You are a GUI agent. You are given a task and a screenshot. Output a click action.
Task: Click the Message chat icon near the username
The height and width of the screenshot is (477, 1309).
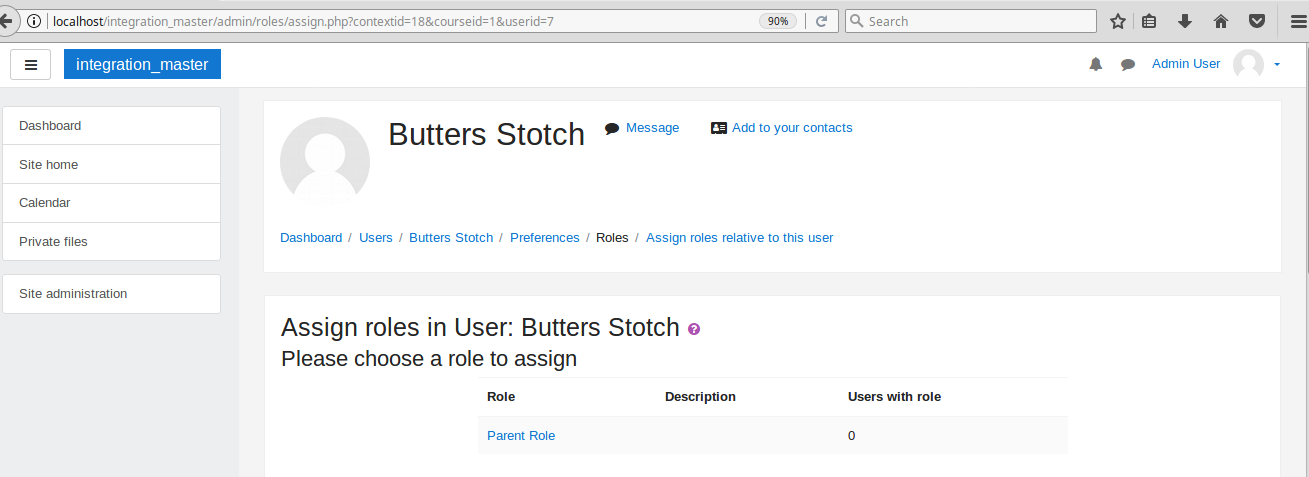click(x=612, y=128)
